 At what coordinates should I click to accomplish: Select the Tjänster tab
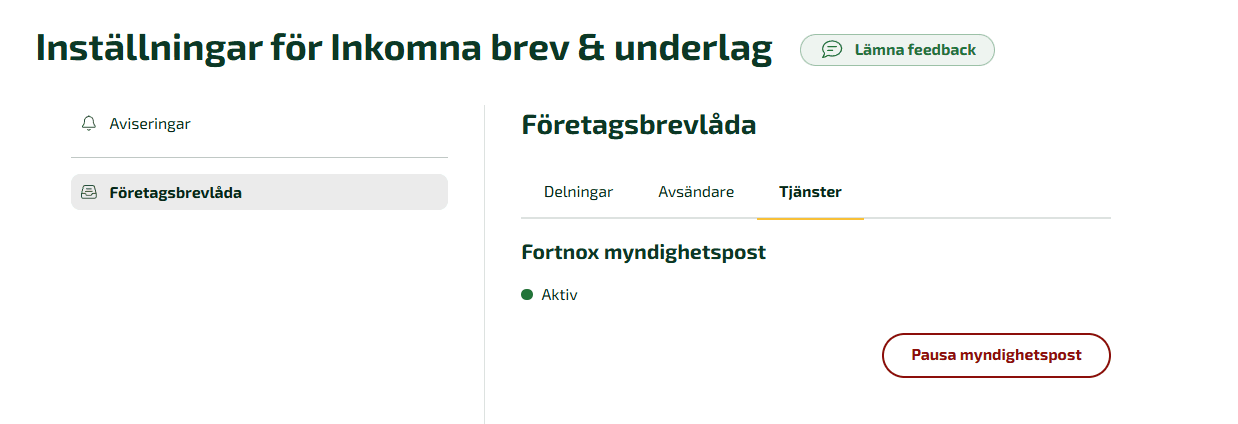(810, 192)
